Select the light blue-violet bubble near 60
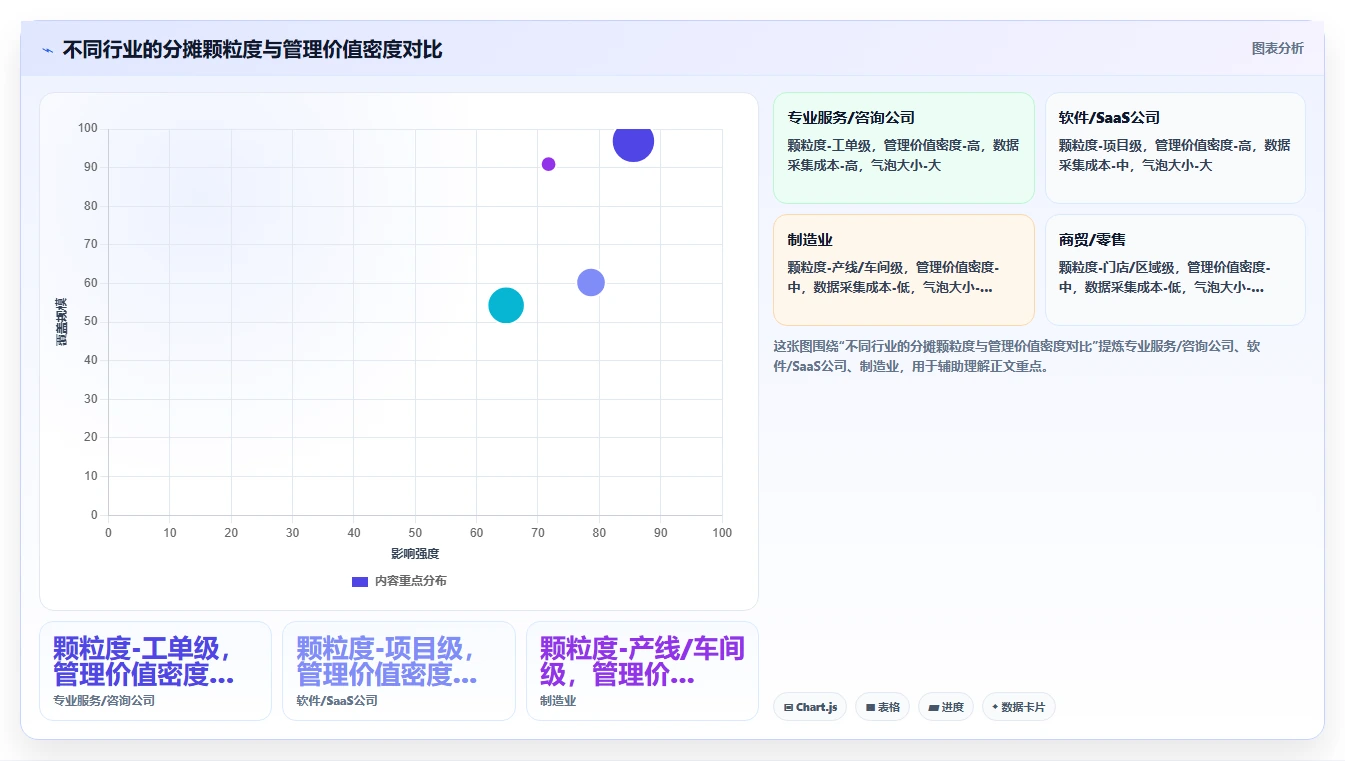The height and width of the screenshot is (761, 1345). coord(591,282)
